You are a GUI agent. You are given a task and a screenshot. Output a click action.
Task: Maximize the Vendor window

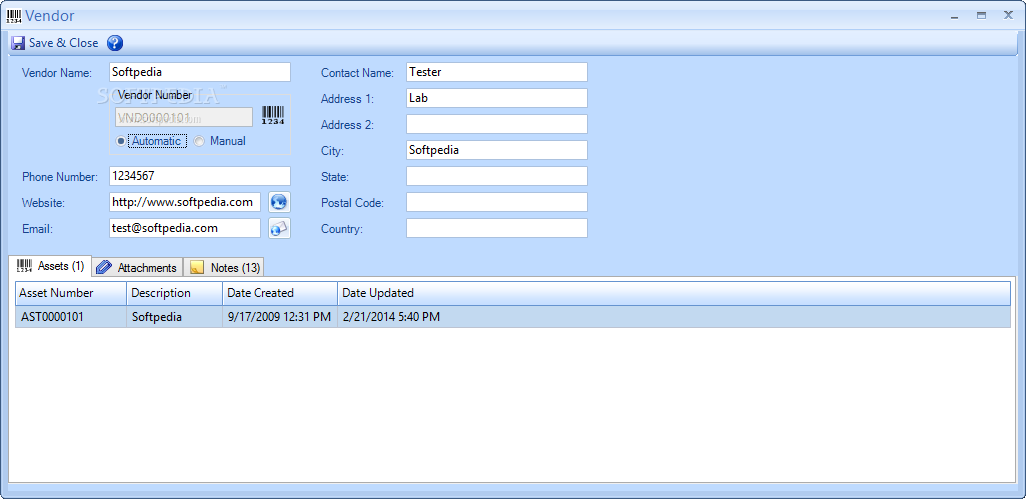[982, 16]
